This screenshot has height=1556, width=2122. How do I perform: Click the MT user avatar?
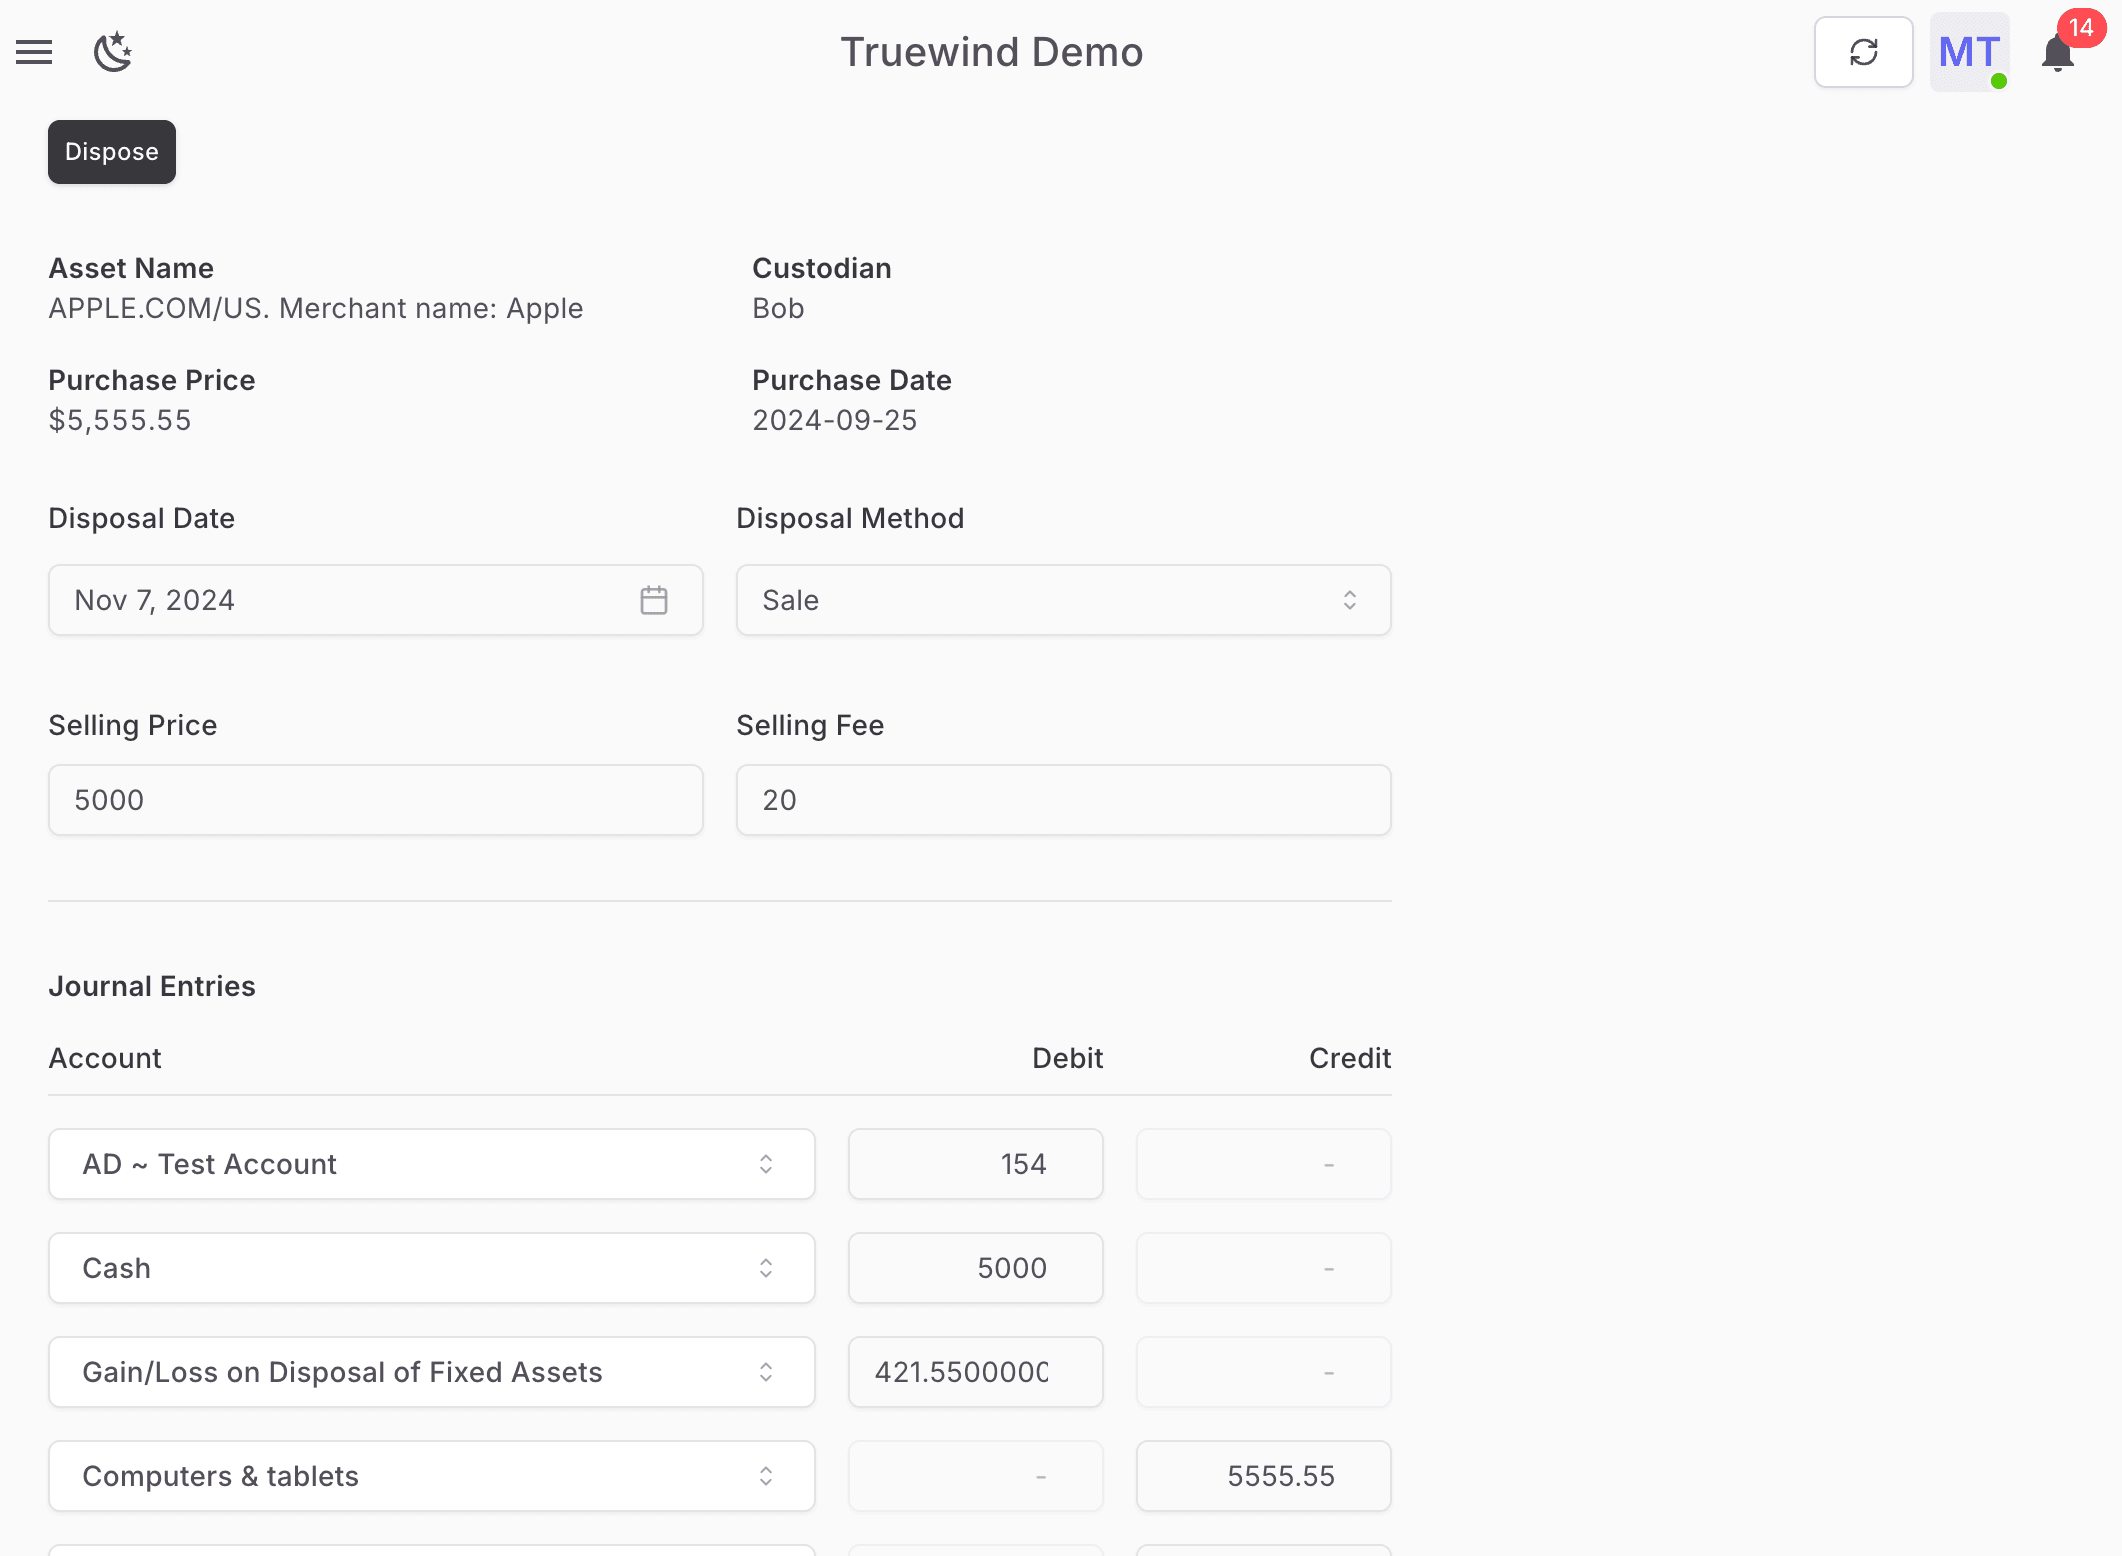(x=1968, y=52)
